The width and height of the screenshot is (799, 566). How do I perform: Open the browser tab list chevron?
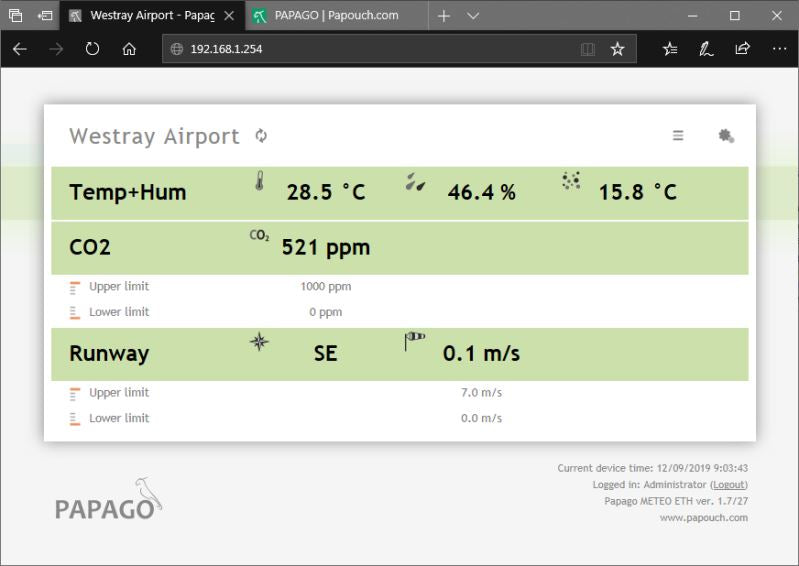473,16
